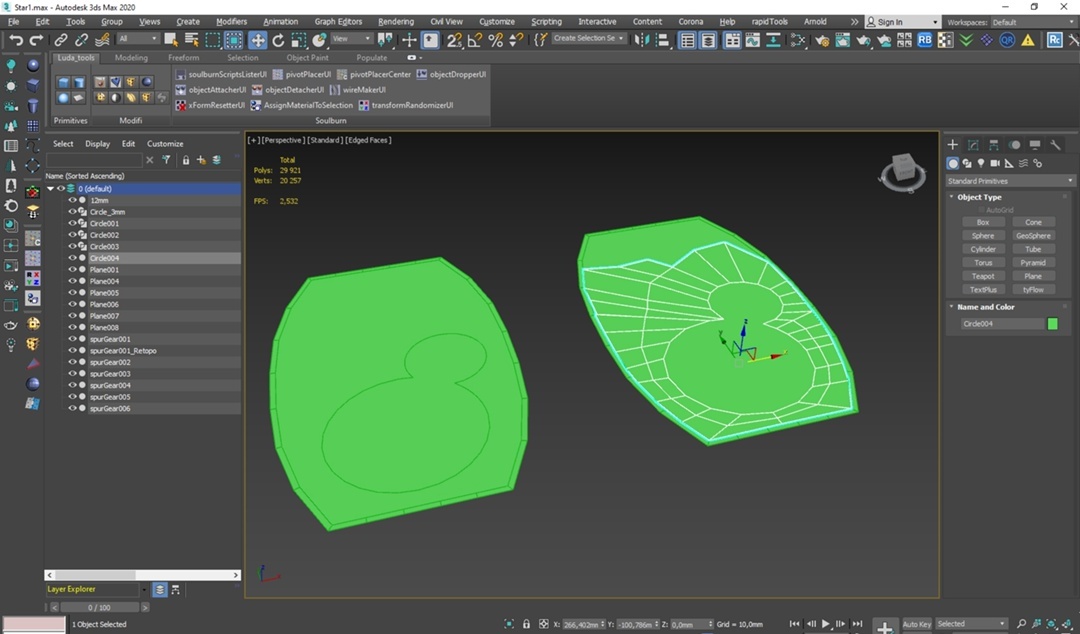Click the Redo arrow in main toolbar

coord(36,40)
